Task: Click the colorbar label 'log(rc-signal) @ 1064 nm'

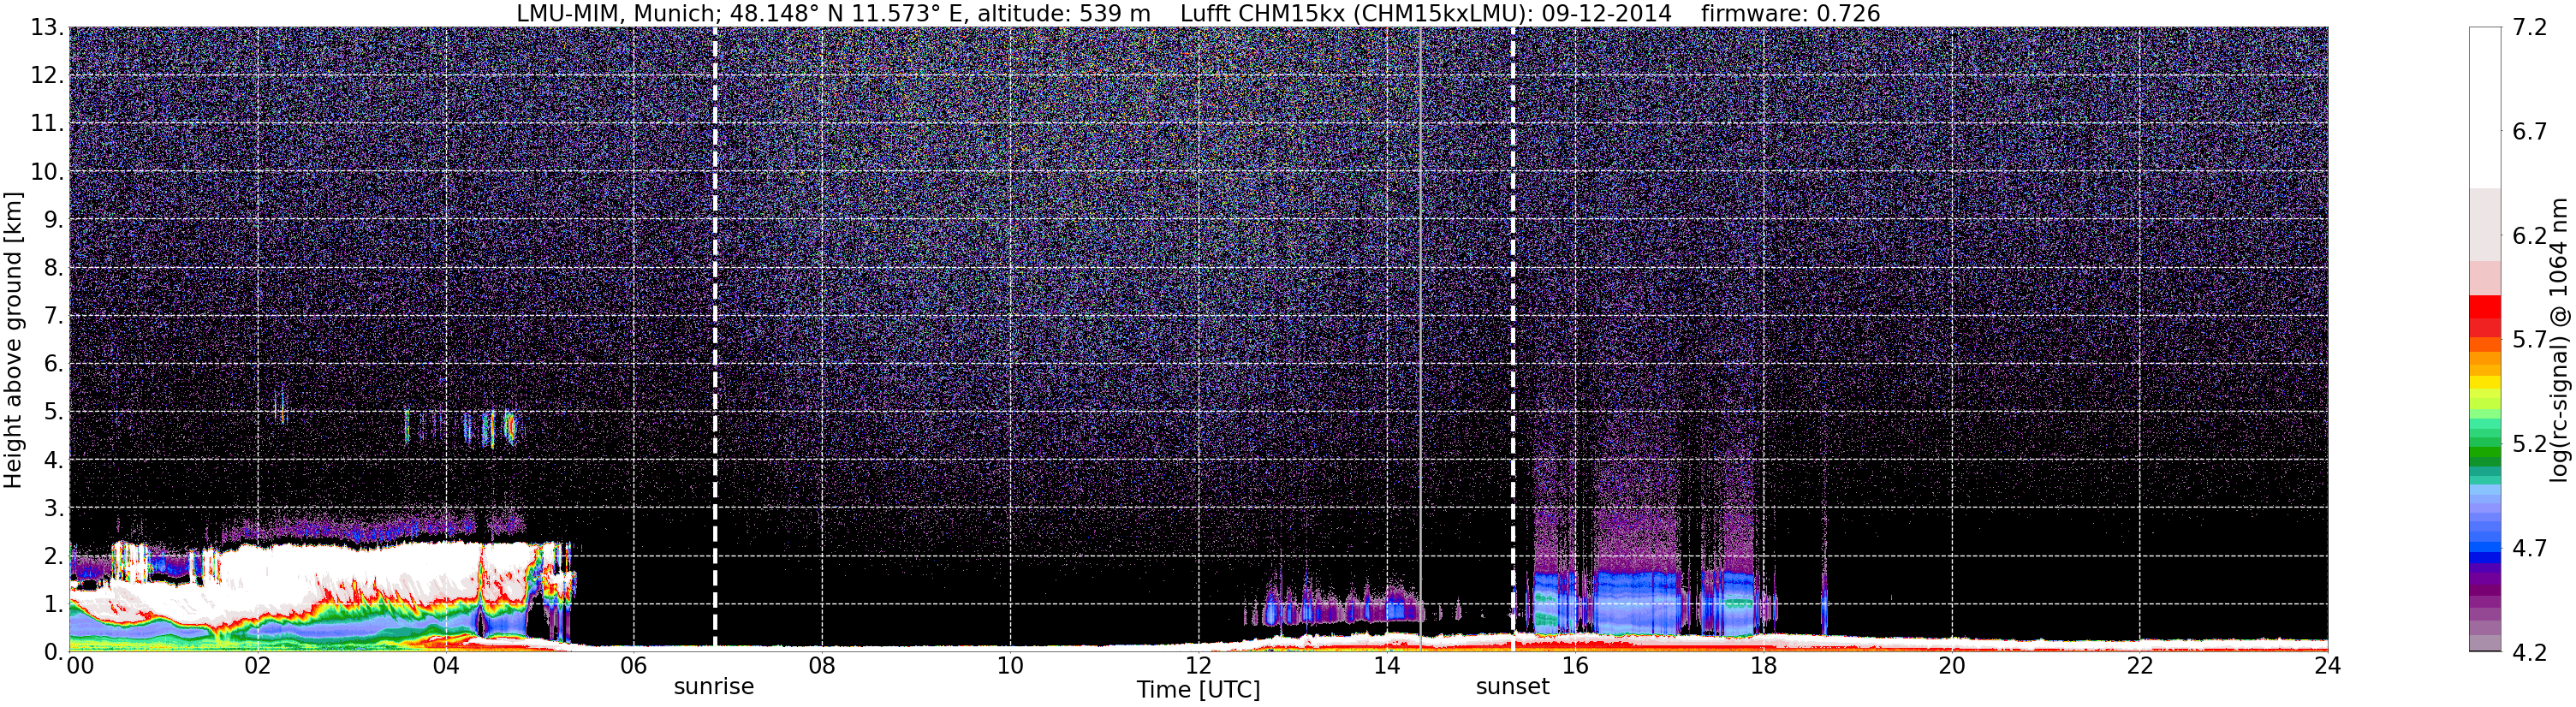Action: pyautogui.click(x=2559, y=340)
